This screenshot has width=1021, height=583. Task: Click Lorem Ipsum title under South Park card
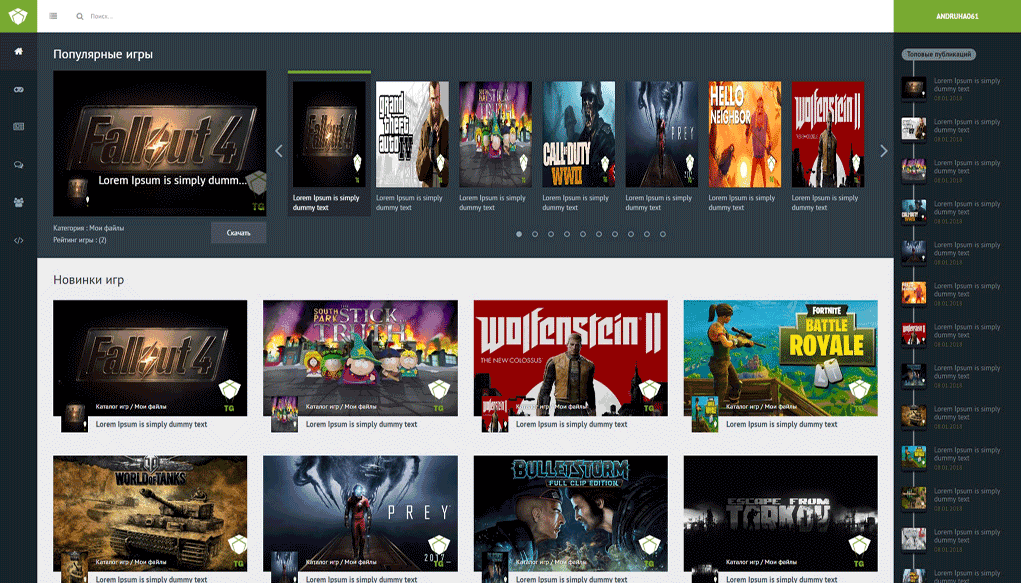pyautogui.click(x=361, y=424)
